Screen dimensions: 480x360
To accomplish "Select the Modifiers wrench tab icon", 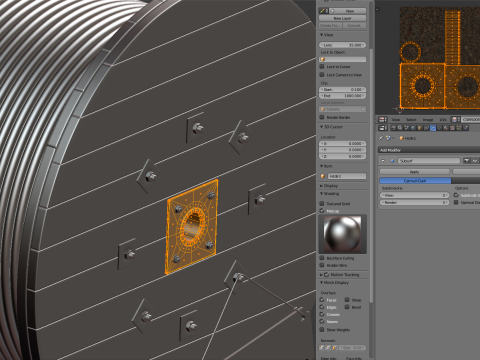I will (433, 128).
